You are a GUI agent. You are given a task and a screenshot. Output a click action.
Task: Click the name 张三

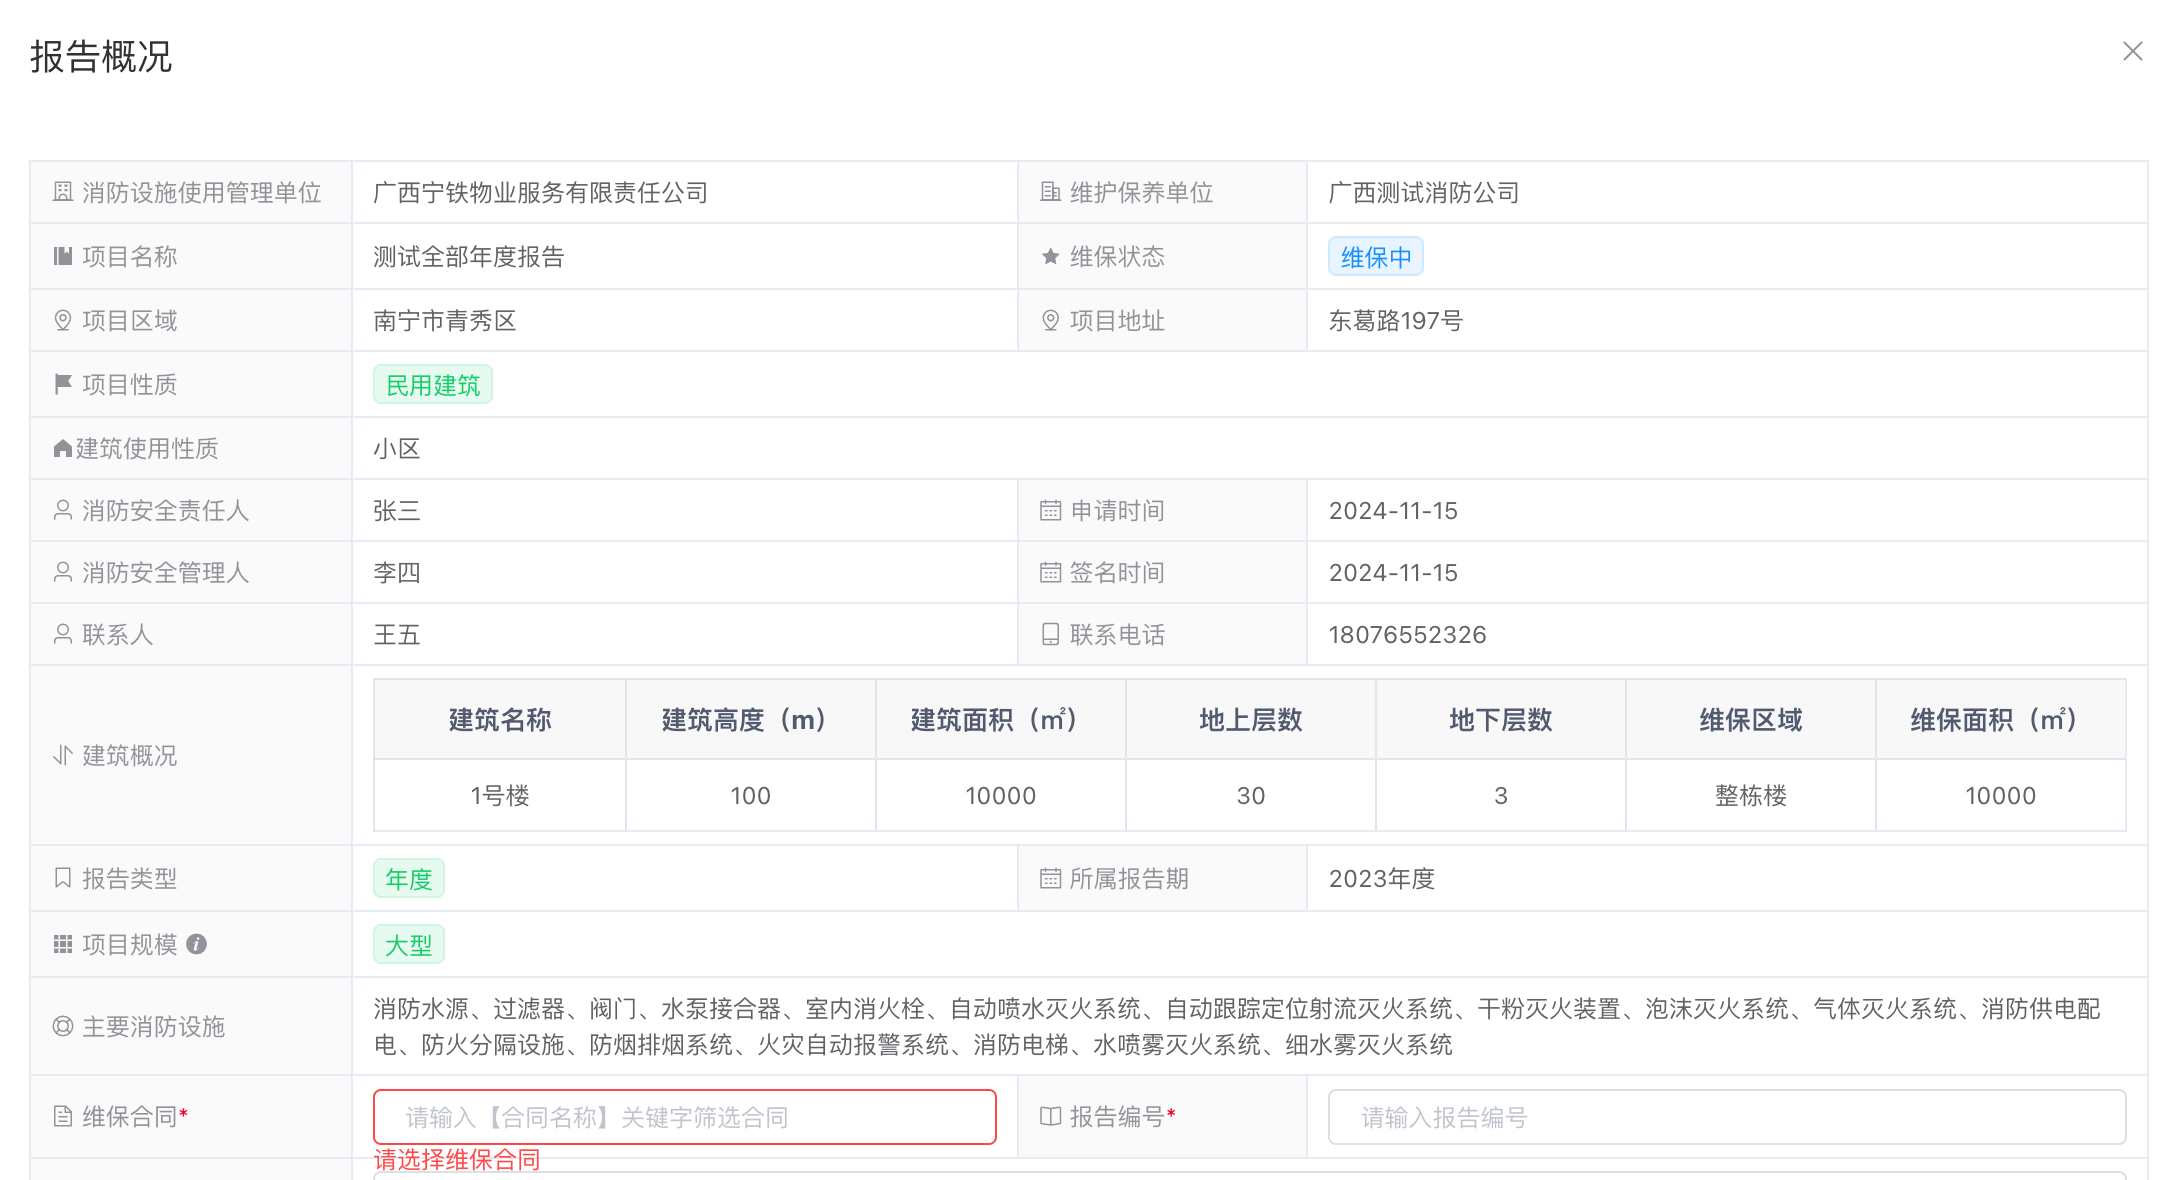397,510
